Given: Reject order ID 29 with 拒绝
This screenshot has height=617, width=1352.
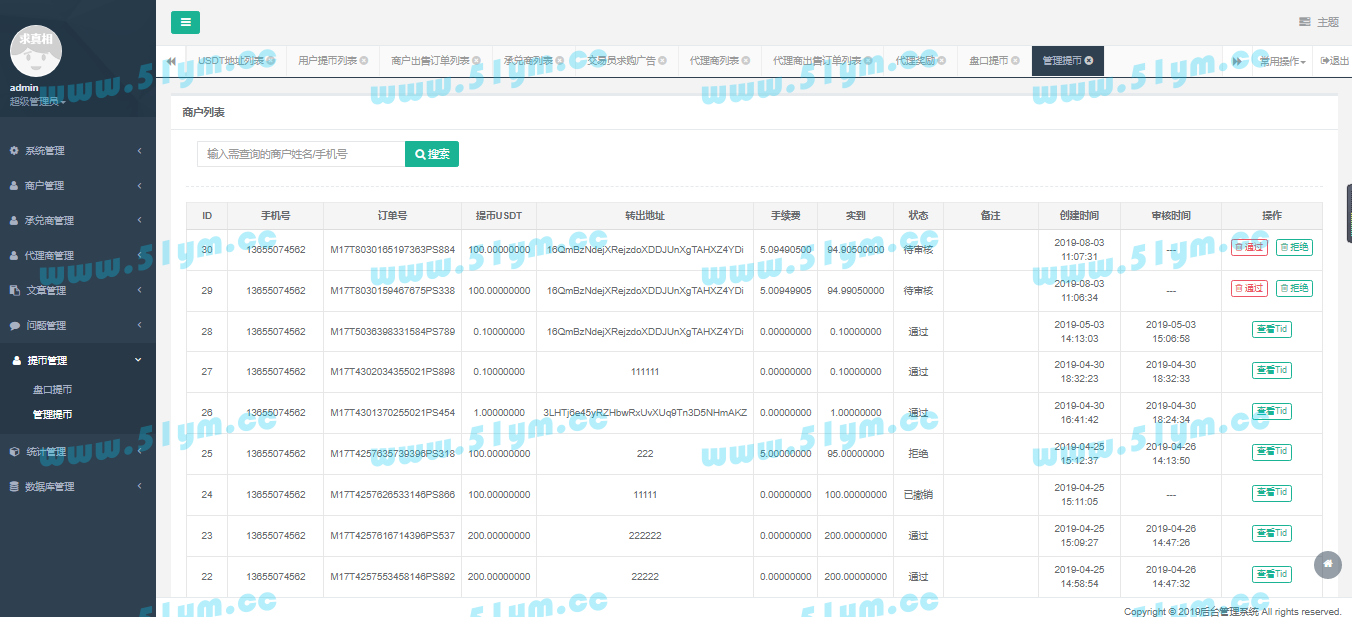Looking at the screenshot, I should pos(1294,289).
